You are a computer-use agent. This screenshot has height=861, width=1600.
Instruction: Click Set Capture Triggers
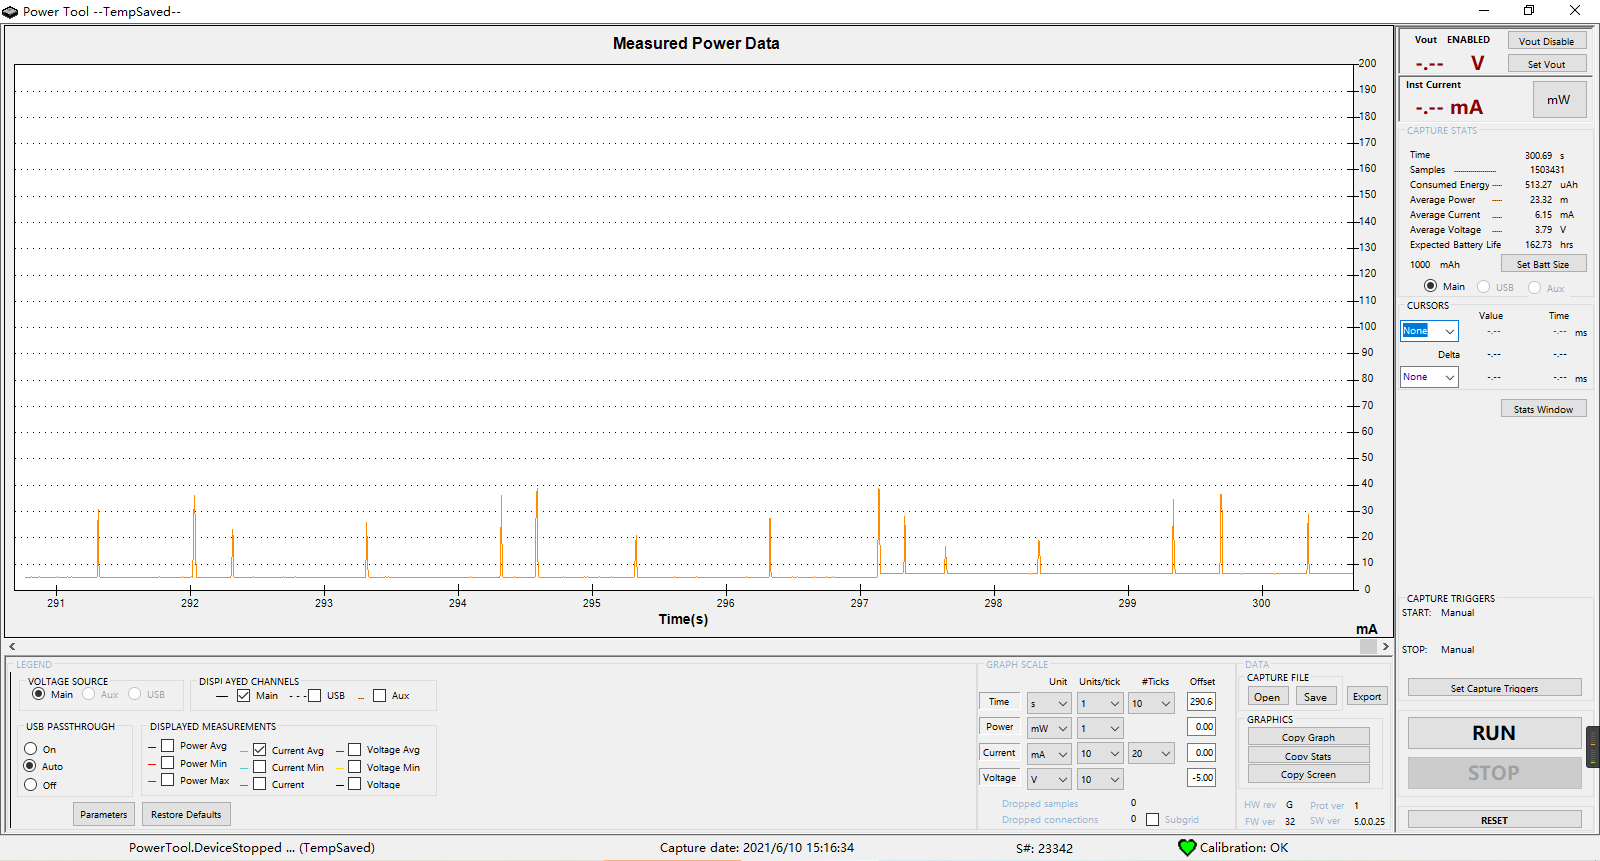[1495, 688]
